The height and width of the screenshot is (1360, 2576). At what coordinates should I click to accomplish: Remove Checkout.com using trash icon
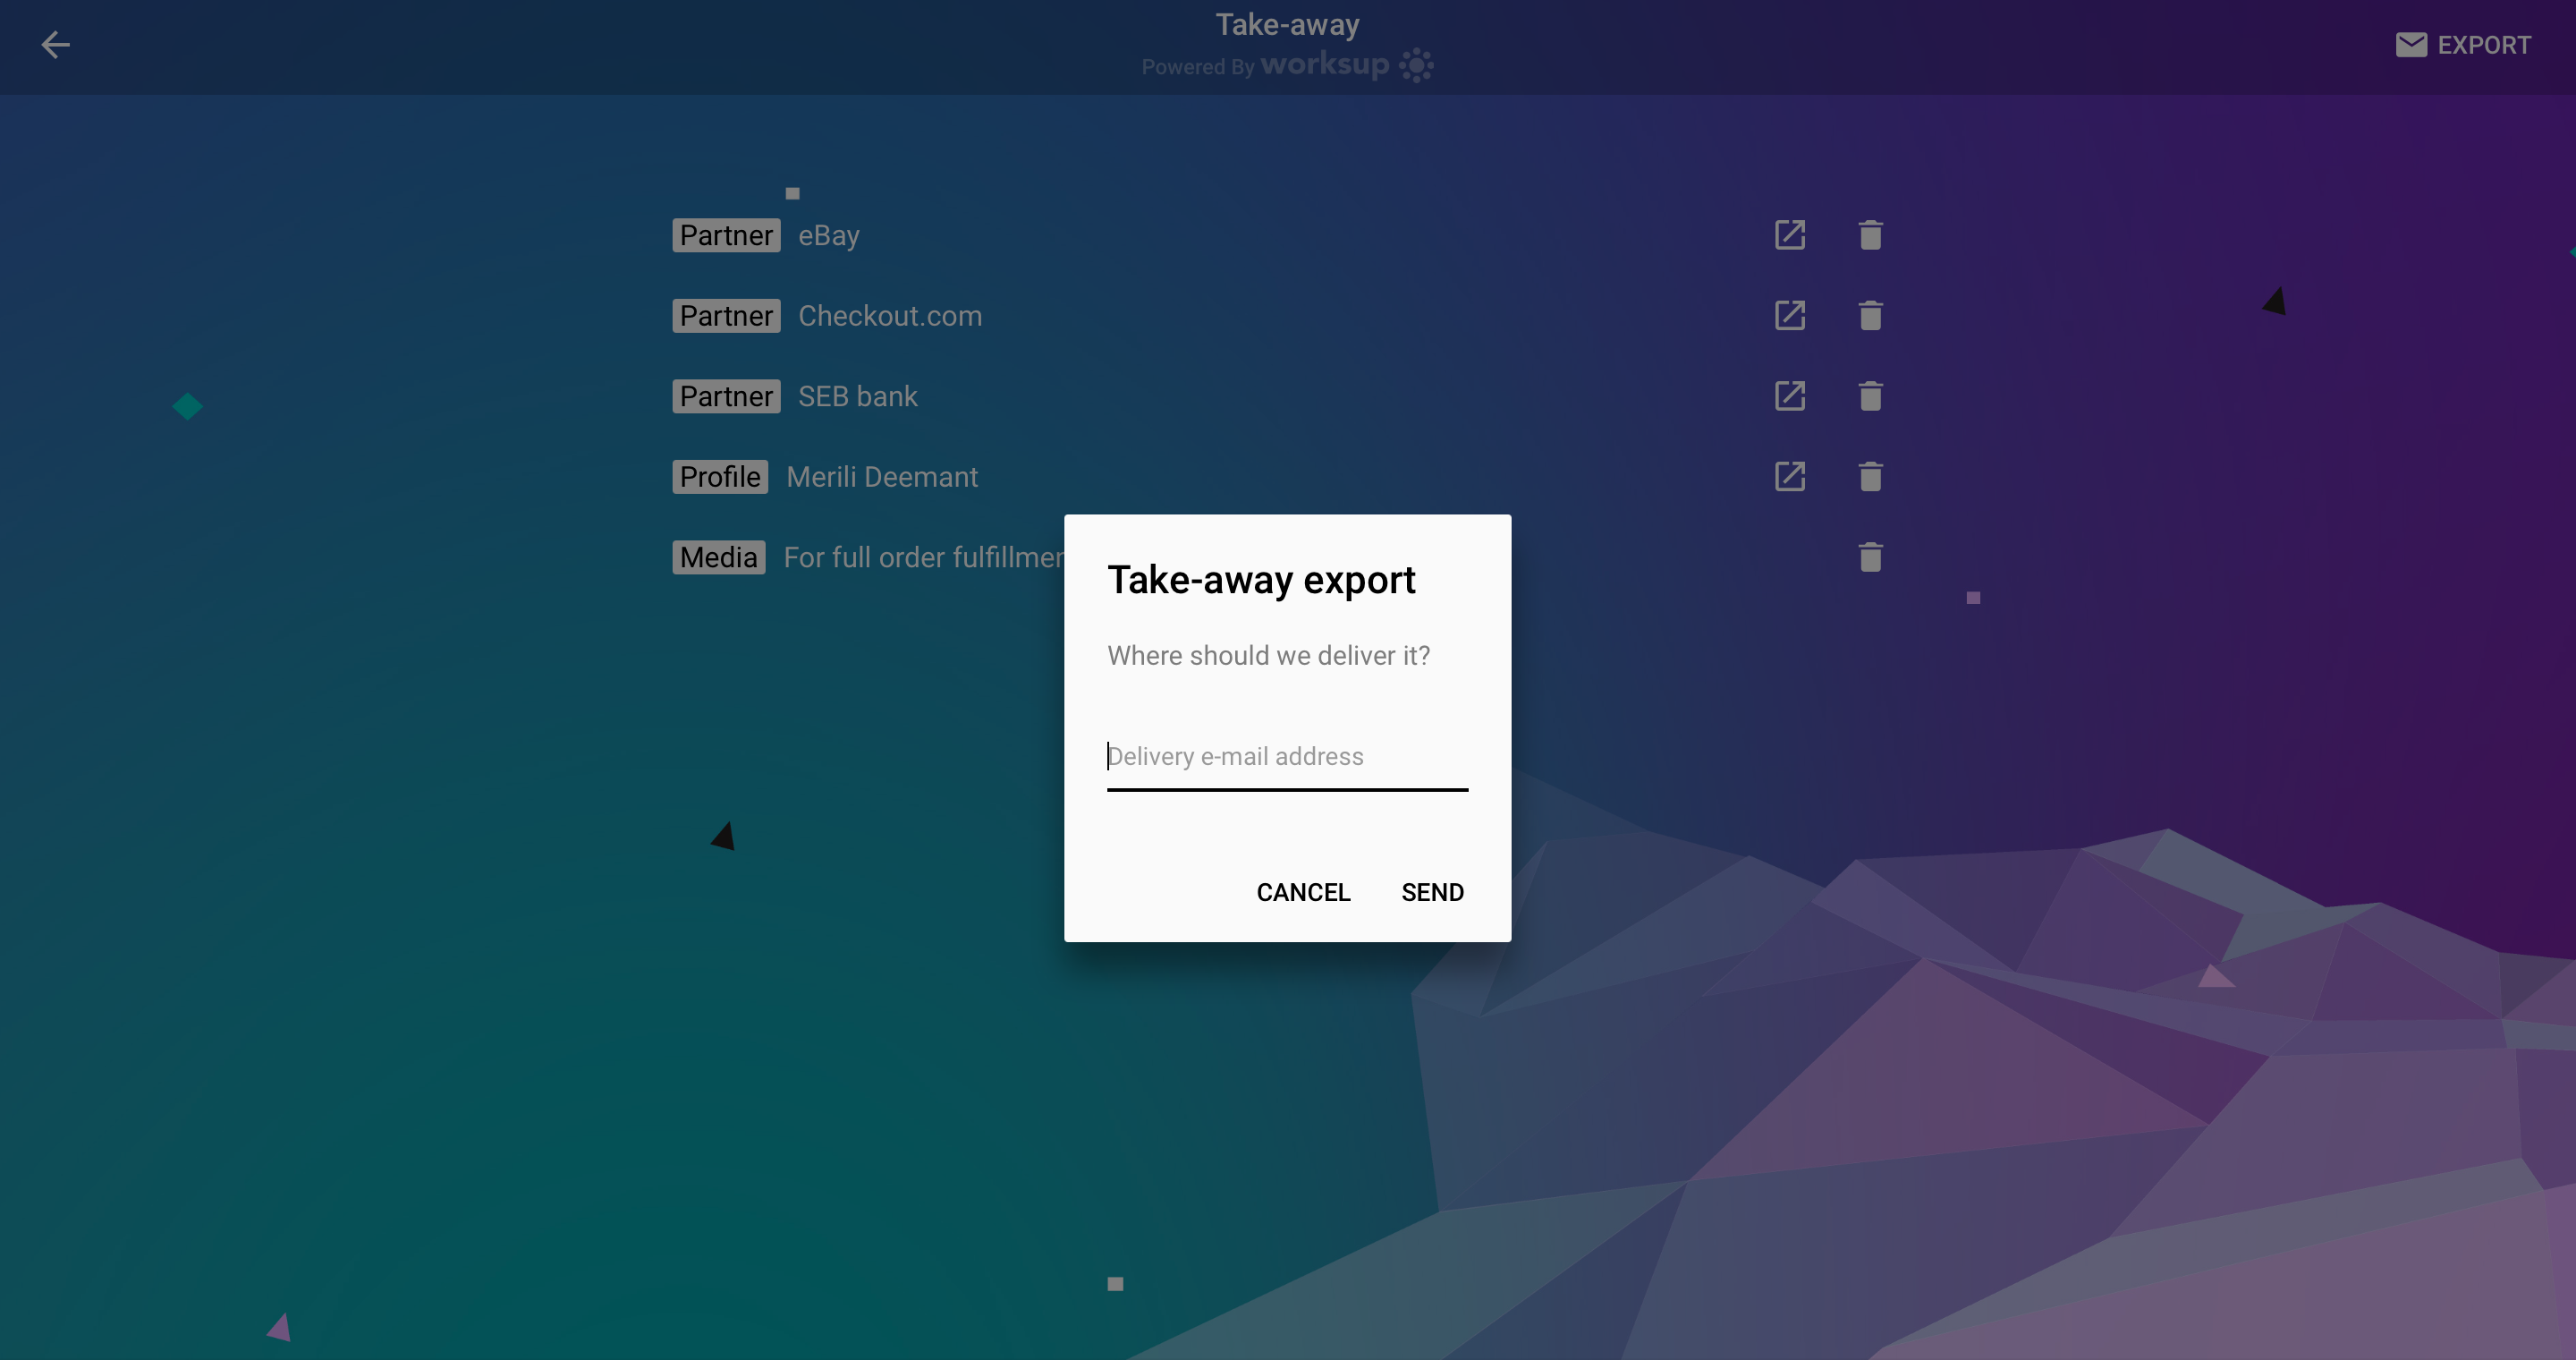[x=1870, y=315]
